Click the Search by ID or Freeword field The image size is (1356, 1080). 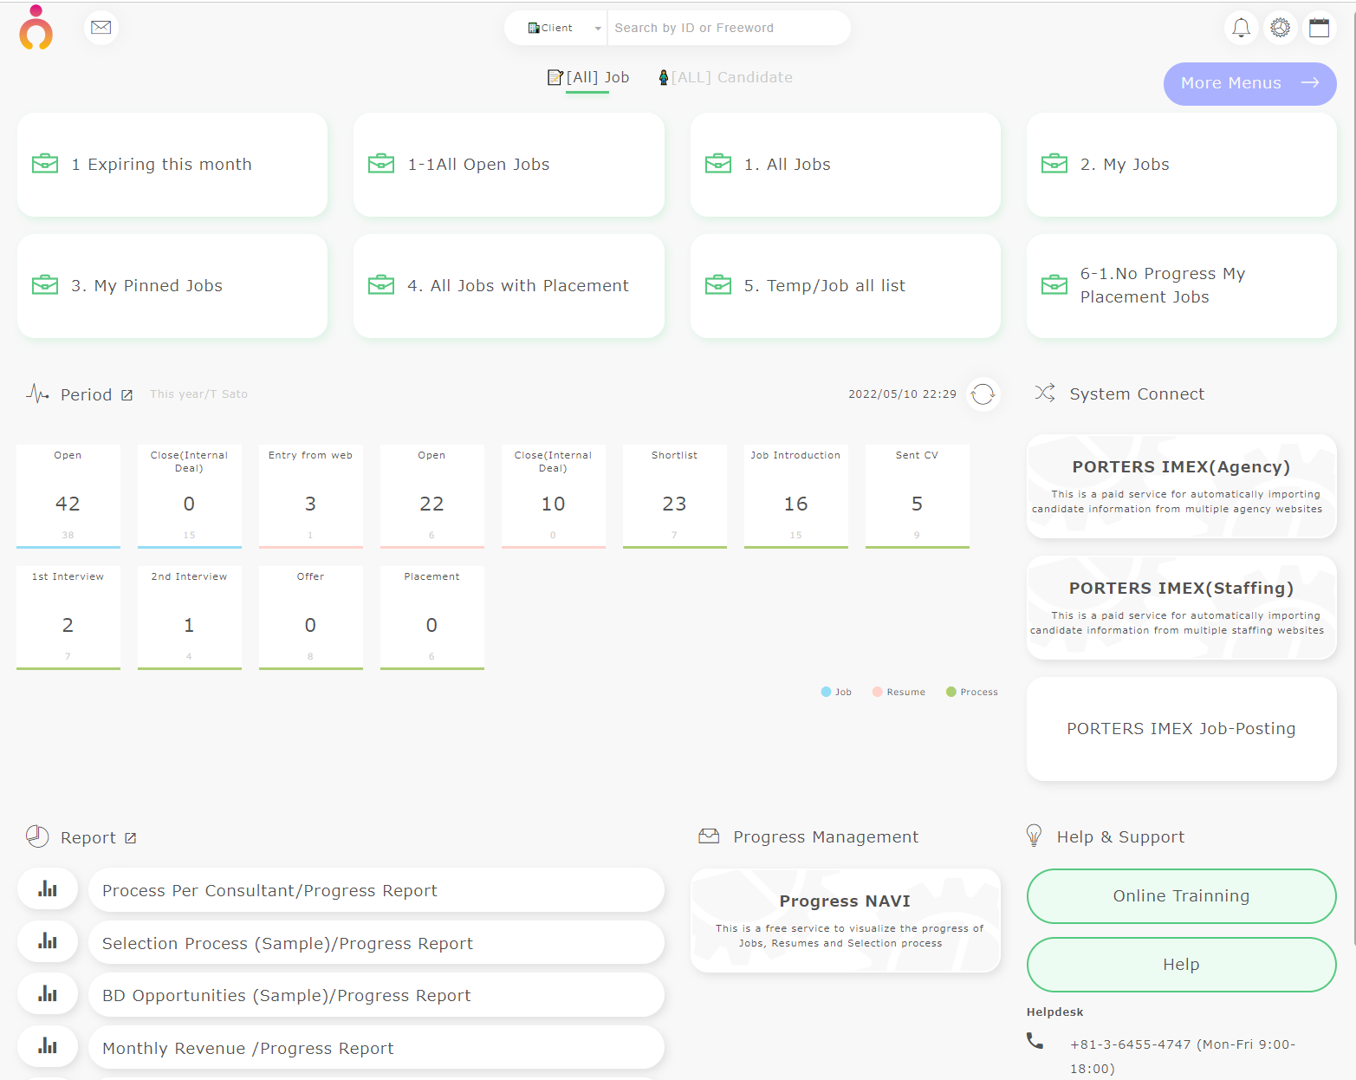click(x=729, y=27)
